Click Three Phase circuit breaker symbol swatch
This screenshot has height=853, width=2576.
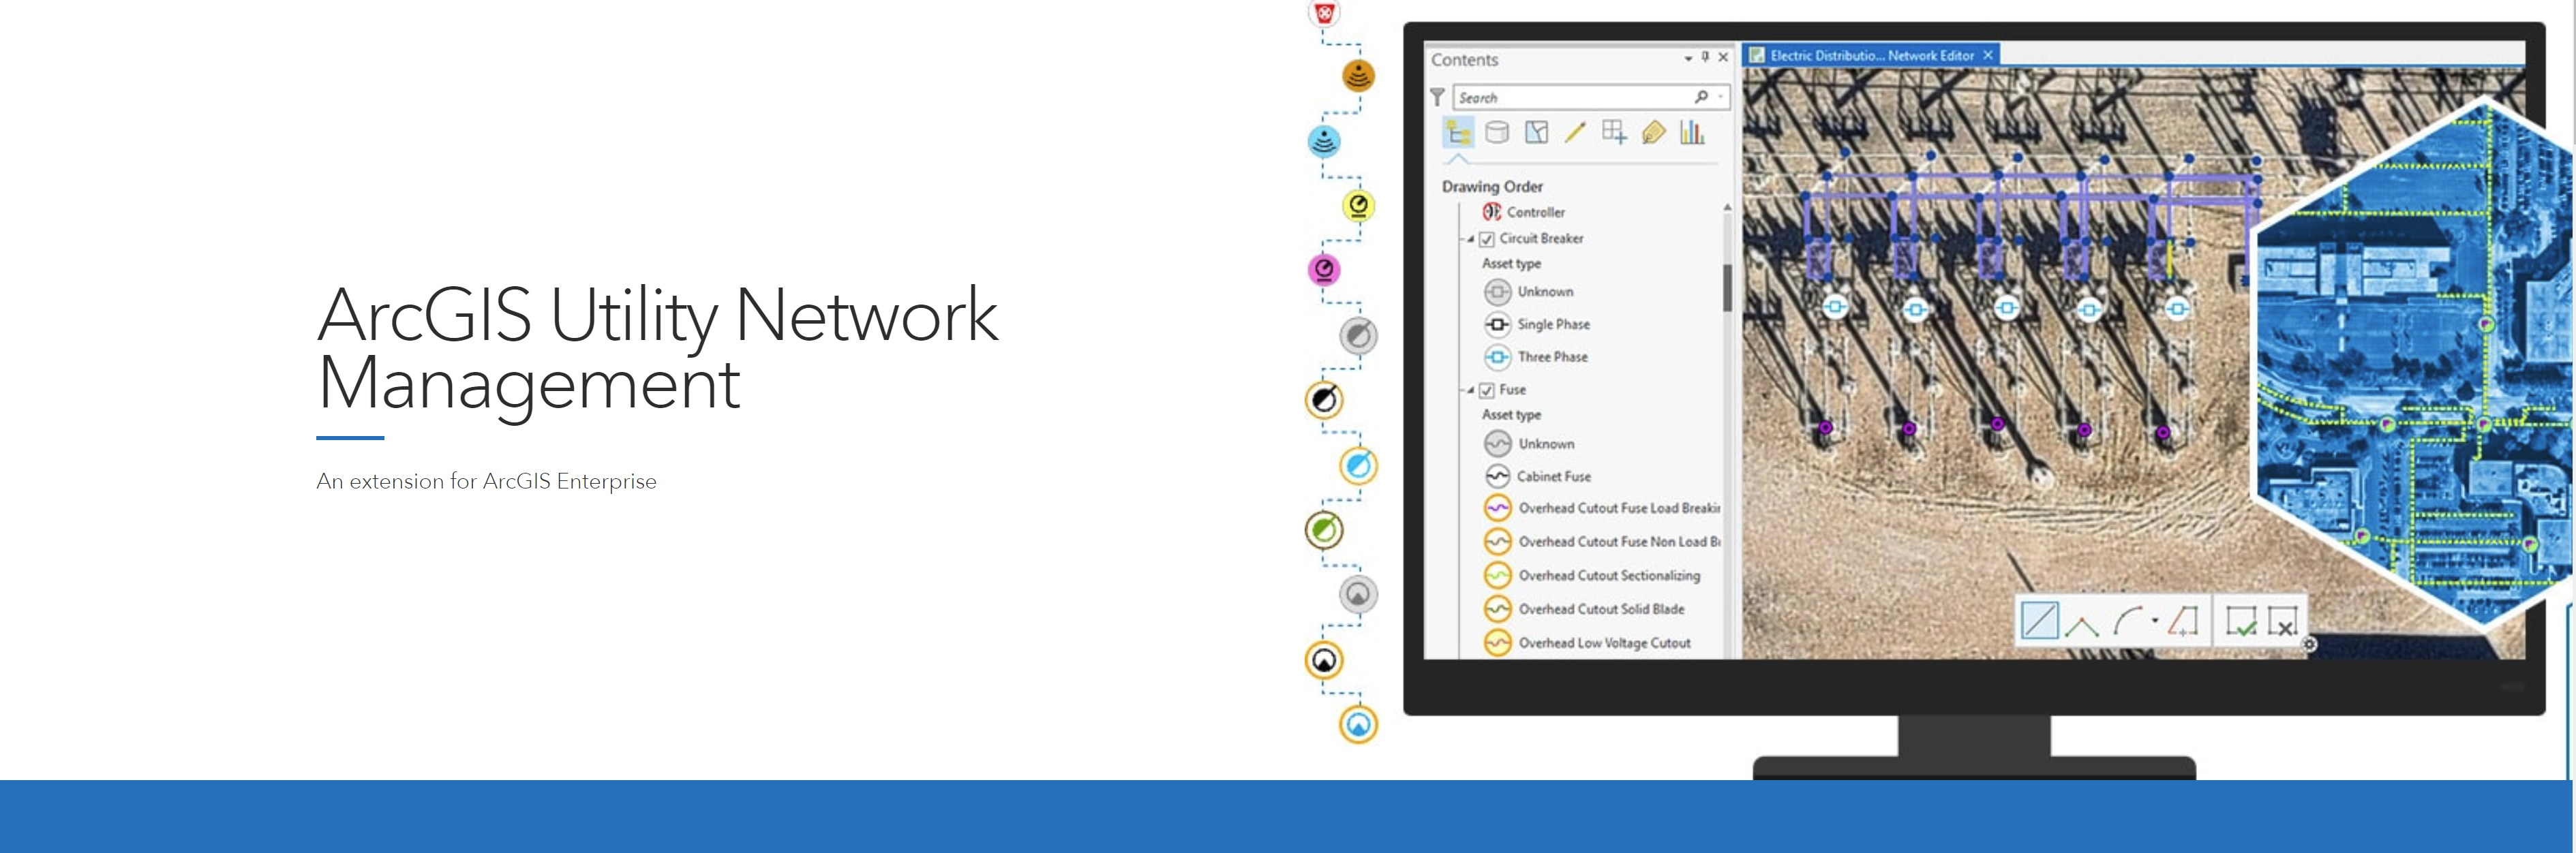1497,357
